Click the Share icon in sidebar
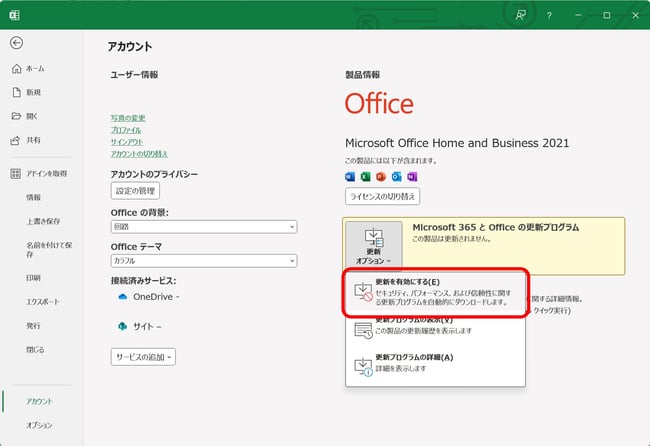Image resolution: width=650 pixels, height=446 pixels. (15, 140)
